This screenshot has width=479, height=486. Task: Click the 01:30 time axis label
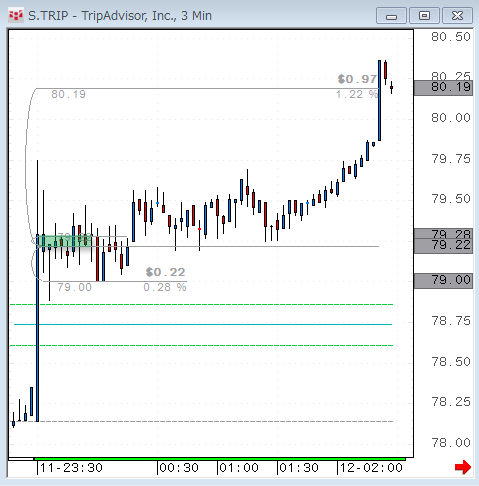[299, 468]
